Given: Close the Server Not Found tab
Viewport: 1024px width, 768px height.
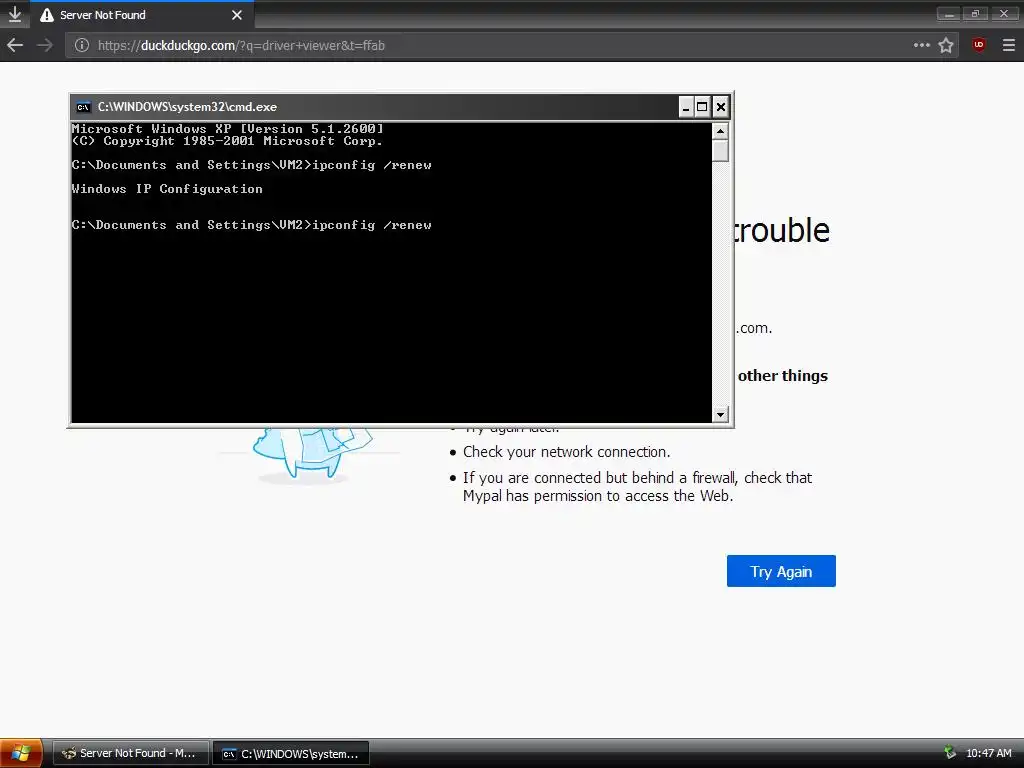Looking at the screenshot, I should (237, 14).
